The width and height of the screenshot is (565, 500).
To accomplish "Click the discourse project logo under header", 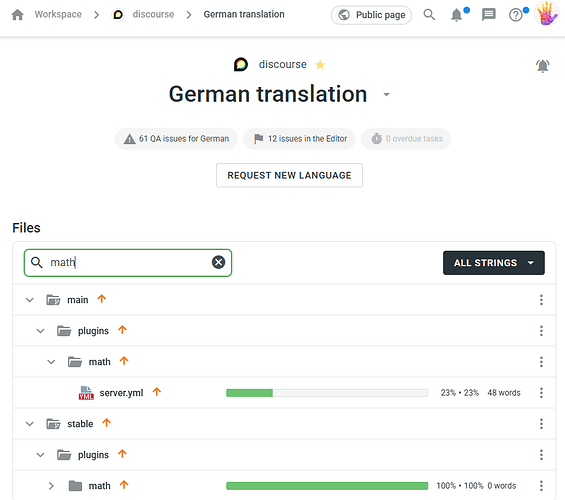I will 241,64.
